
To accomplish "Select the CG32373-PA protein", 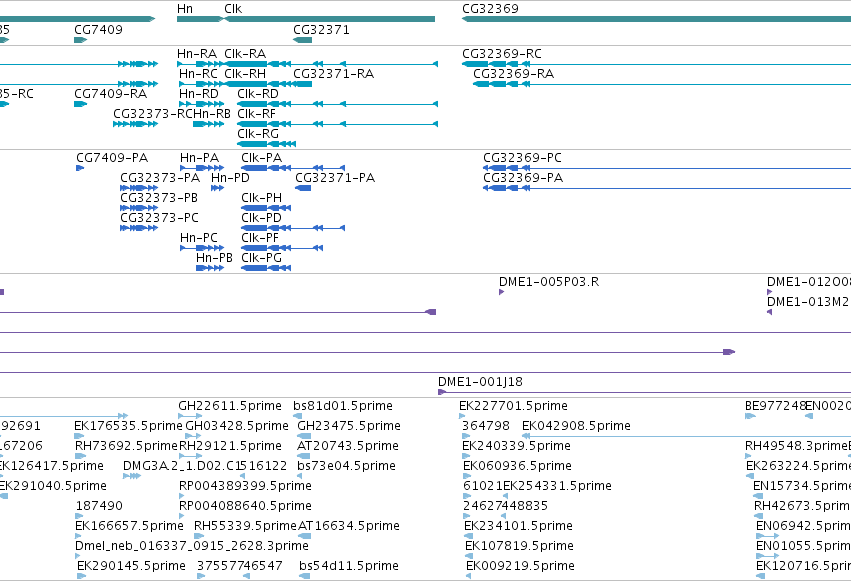I will [x=160, y=178].
